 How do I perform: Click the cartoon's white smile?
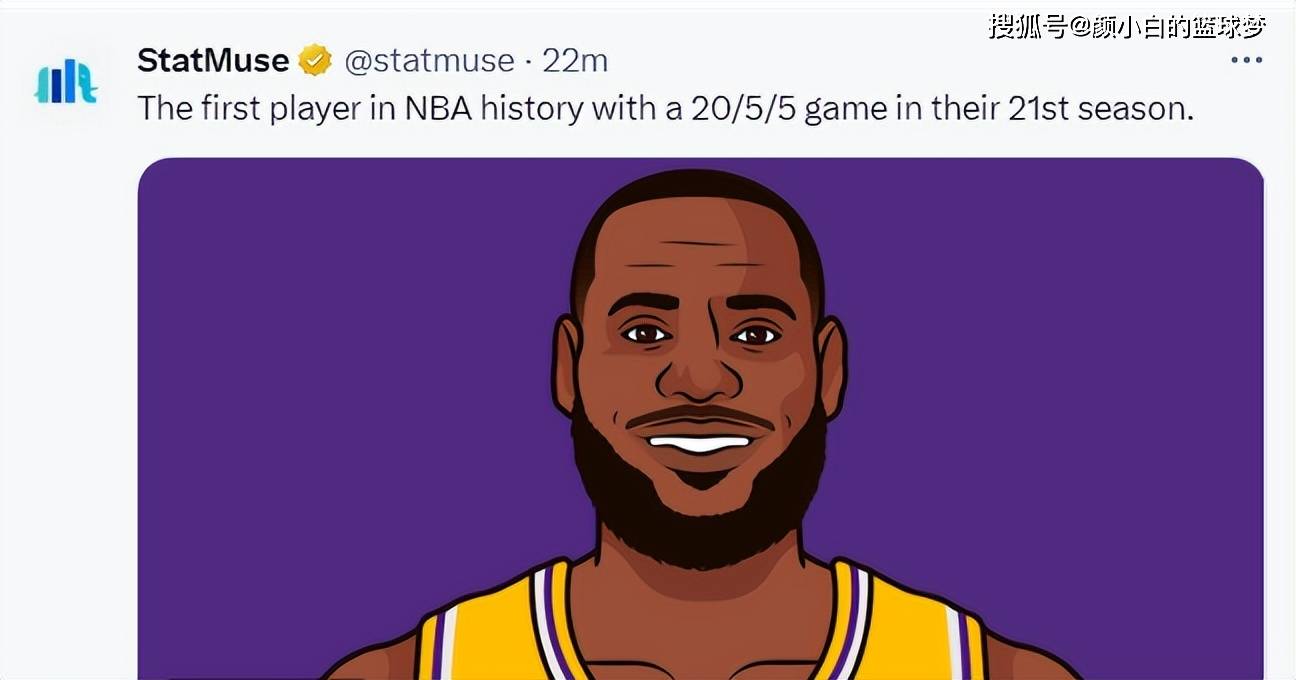coord(699,443)
